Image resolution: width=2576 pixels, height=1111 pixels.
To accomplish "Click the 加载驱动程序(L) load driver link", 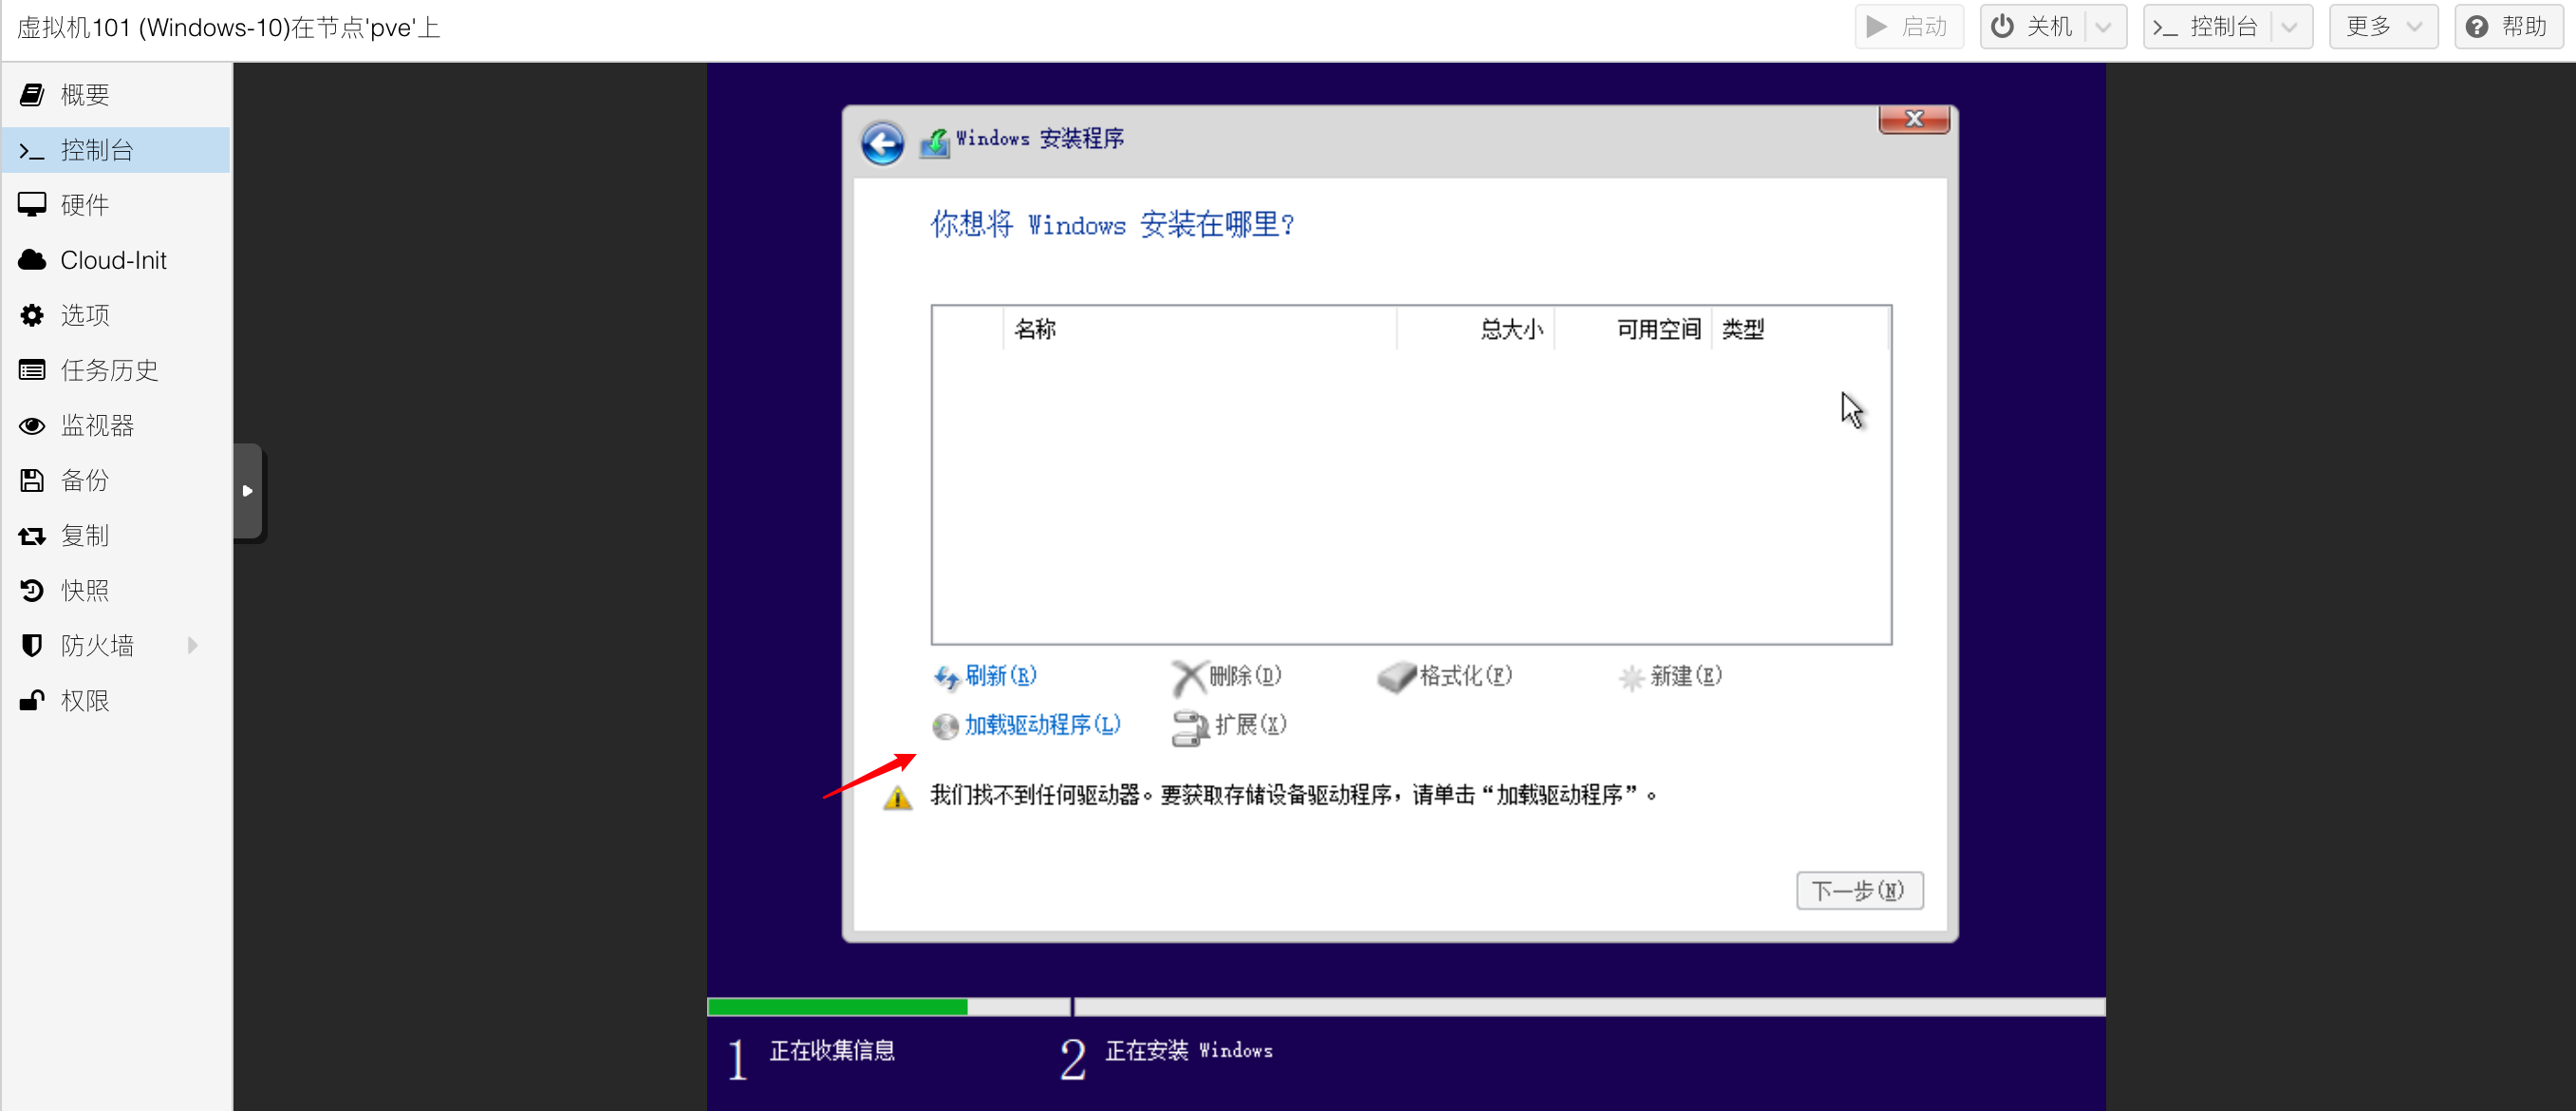I will [1042, 725].
